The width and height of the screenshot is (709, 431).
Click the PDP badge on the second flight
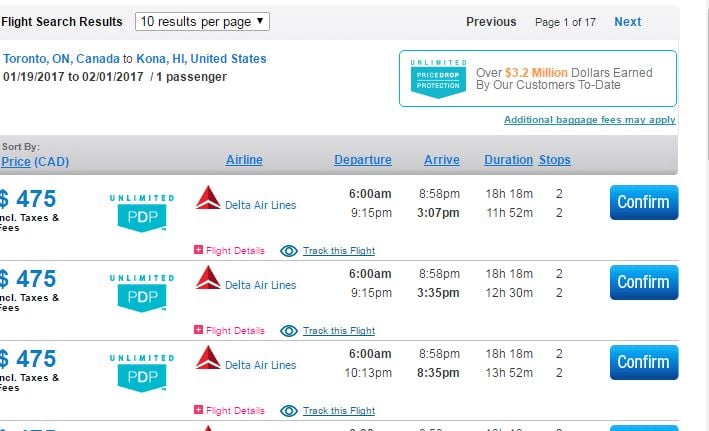point(142,293)
